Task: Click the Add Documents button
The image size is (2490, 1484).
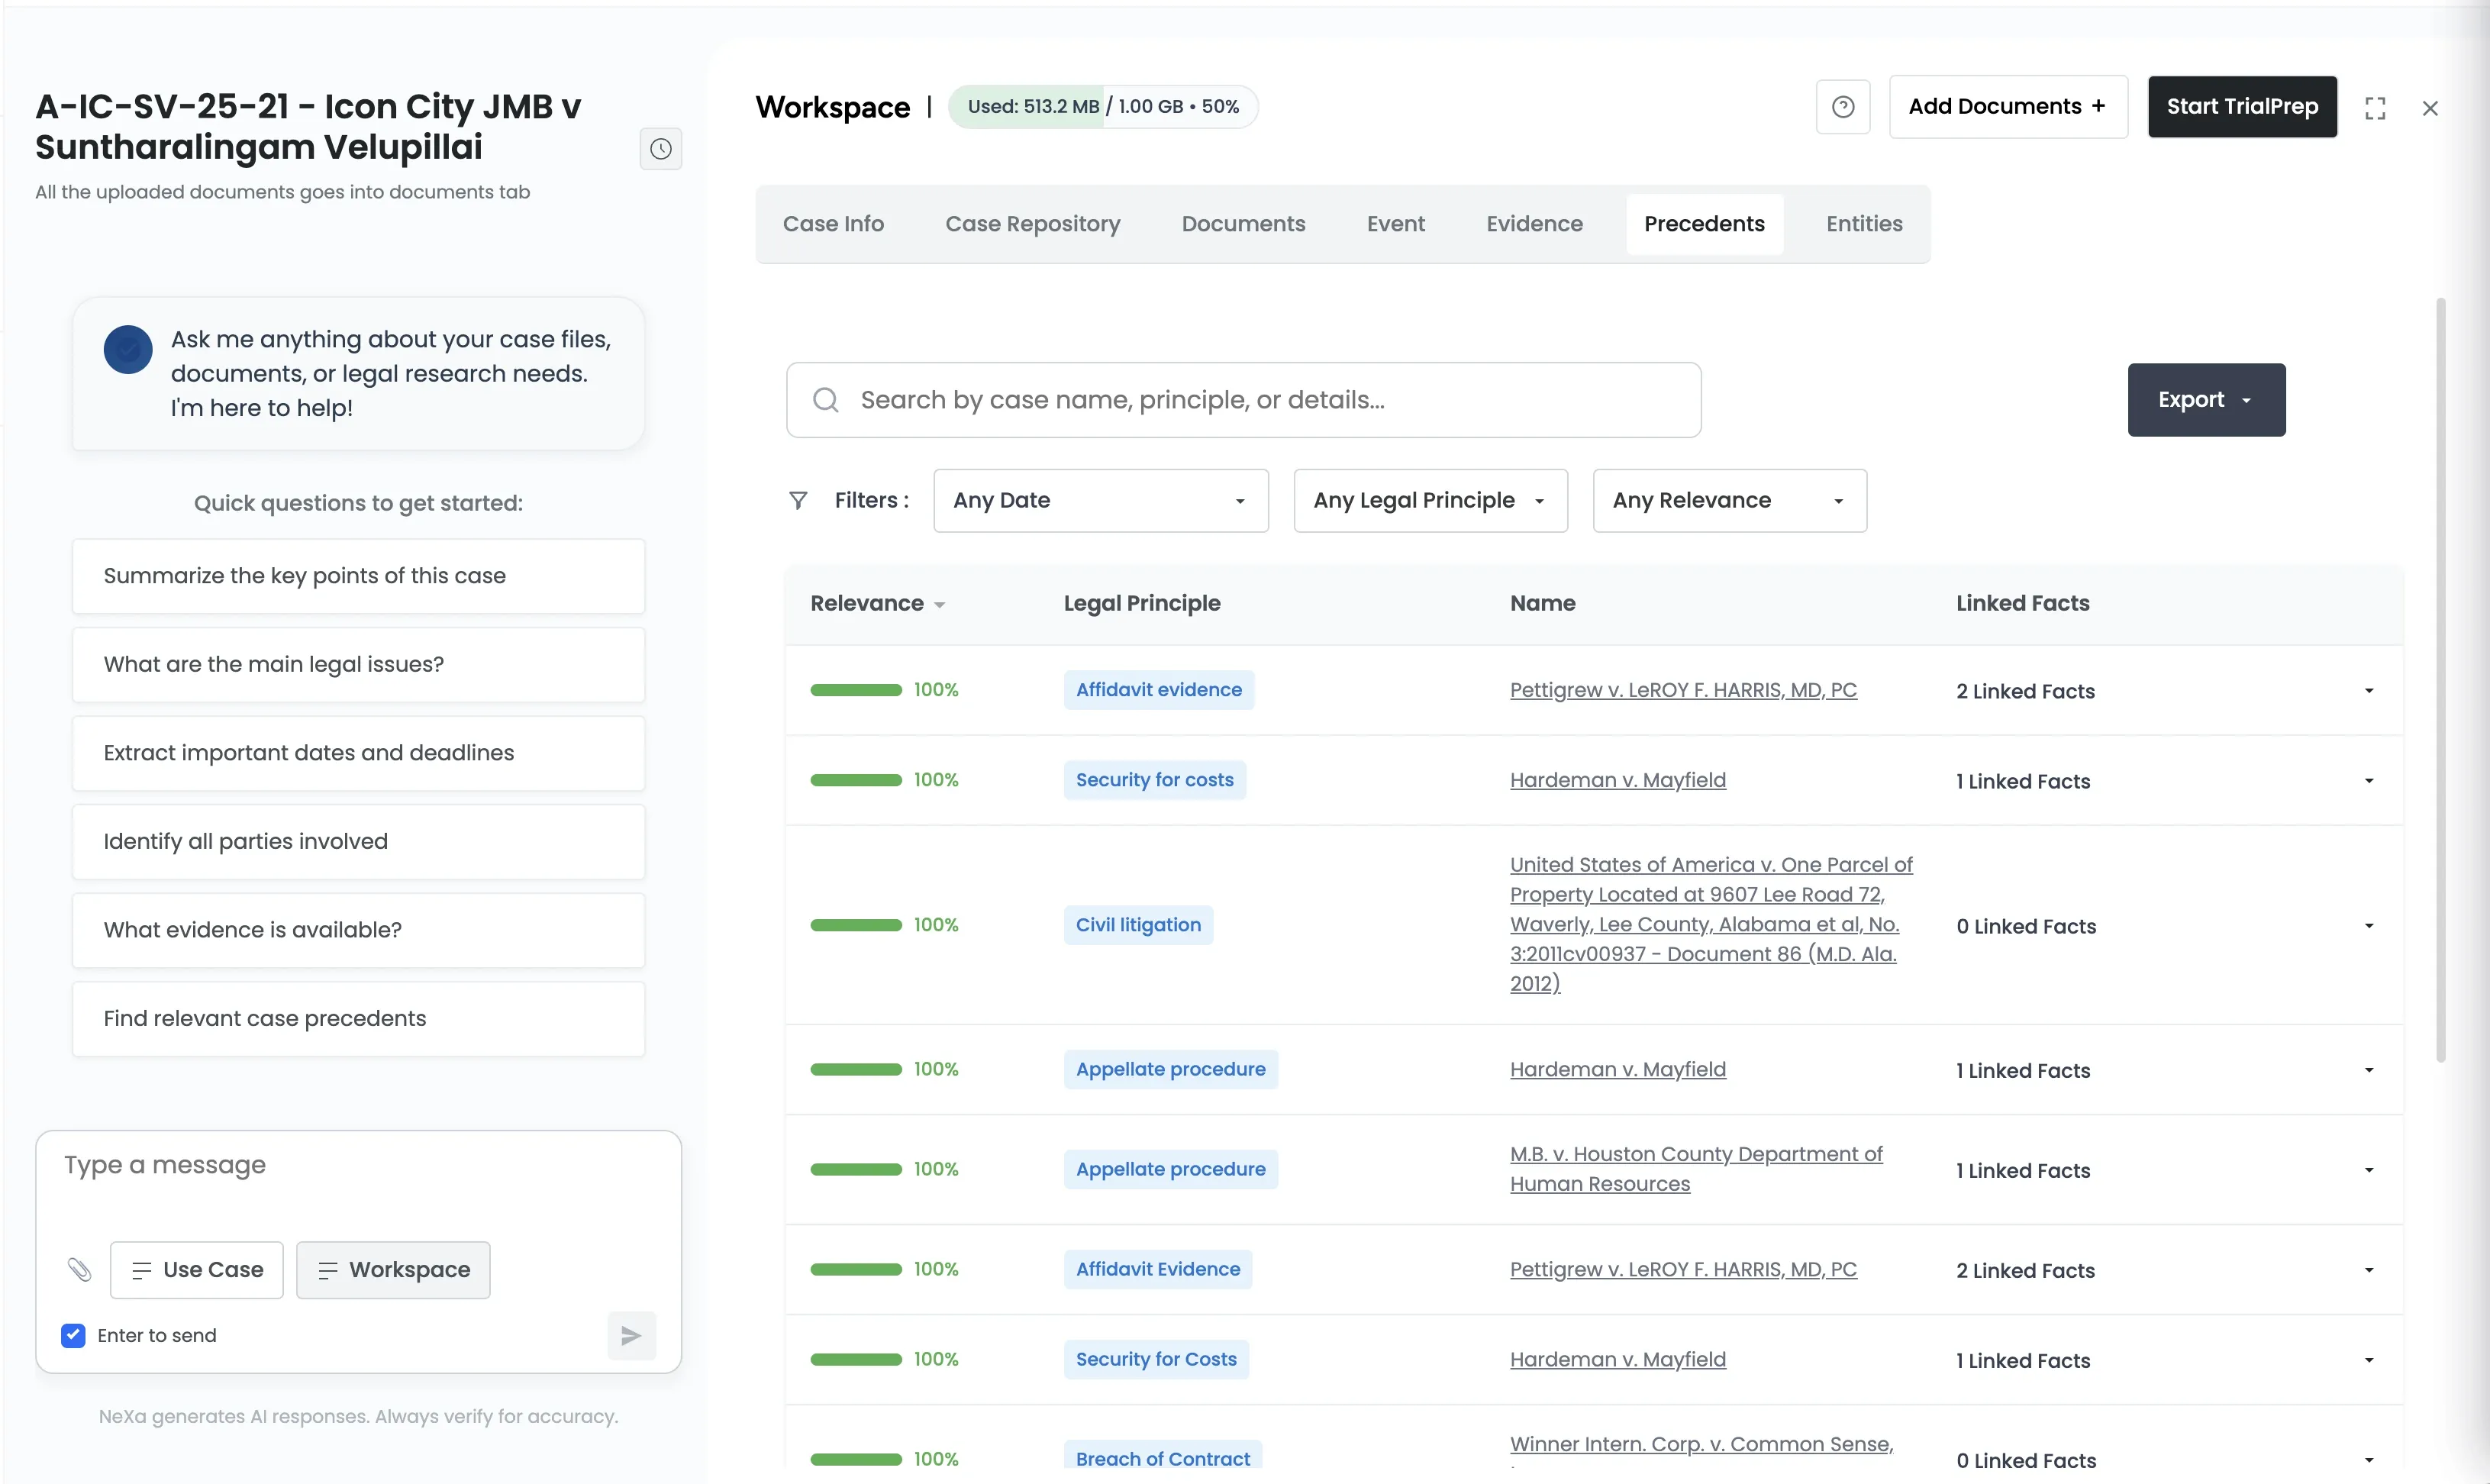Action: click(2007, 107)
